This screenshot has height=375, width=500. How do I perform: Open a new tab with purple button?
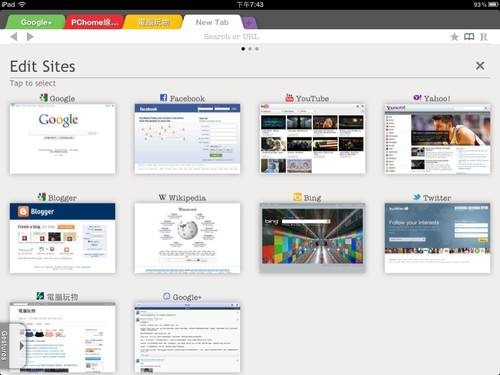coord(249,23)
